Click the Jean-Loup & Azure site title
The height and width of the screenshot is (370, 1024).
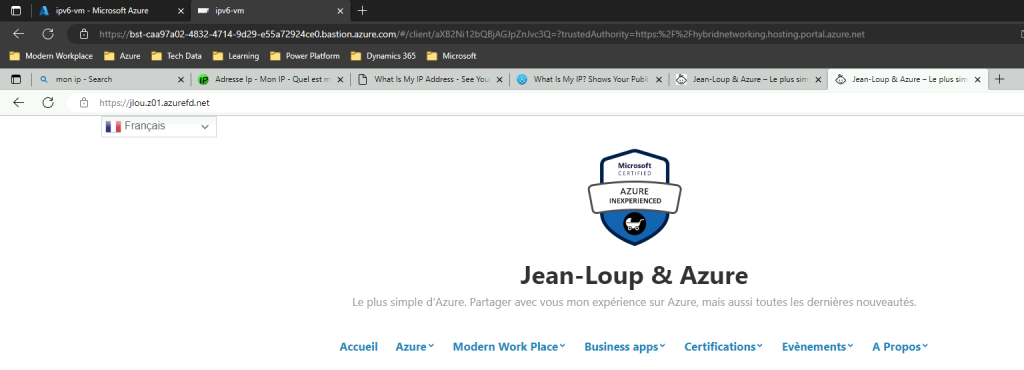pos(634,276)
